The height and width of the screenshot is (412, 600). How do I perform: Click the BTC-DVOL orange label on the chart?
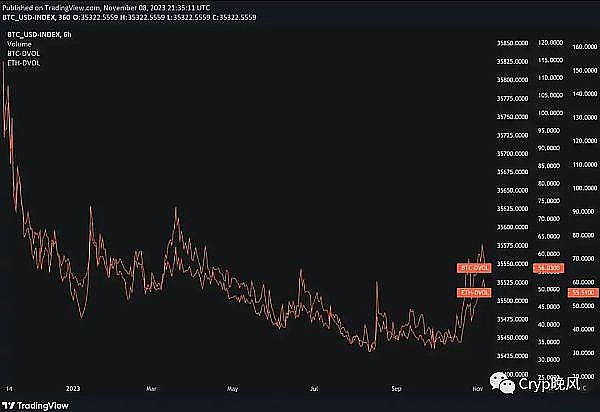click(475, 268)
